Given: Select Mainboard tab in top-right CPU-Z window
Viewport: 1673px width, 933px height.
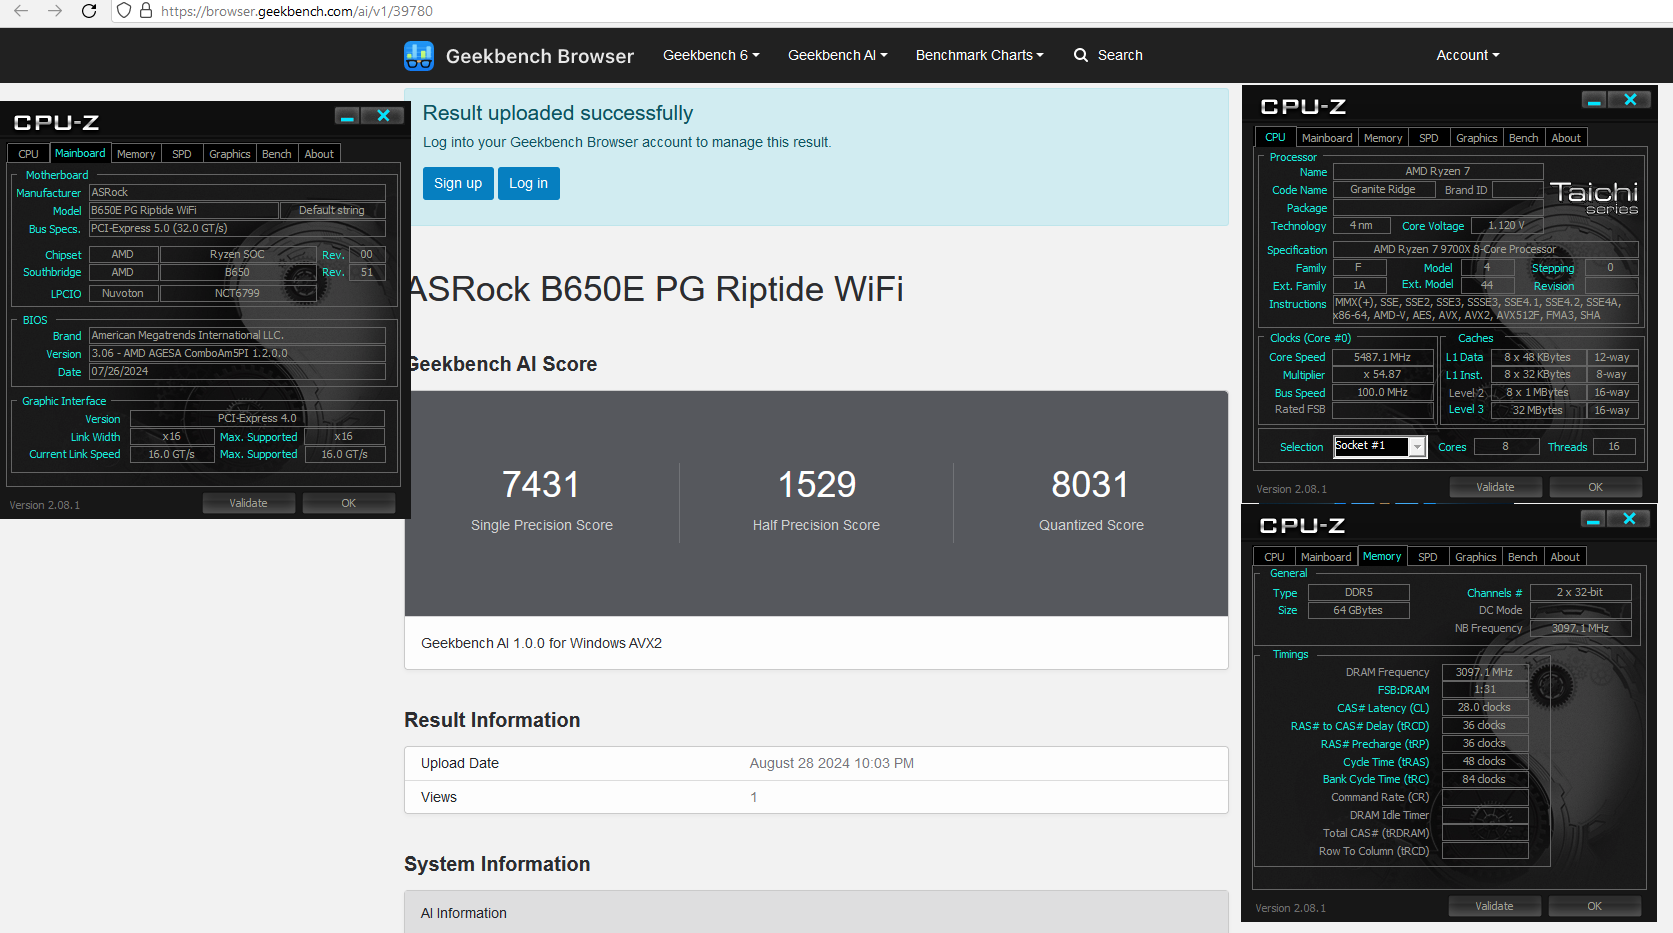Looking at the screenshot, I should (x=1327, y=138).
